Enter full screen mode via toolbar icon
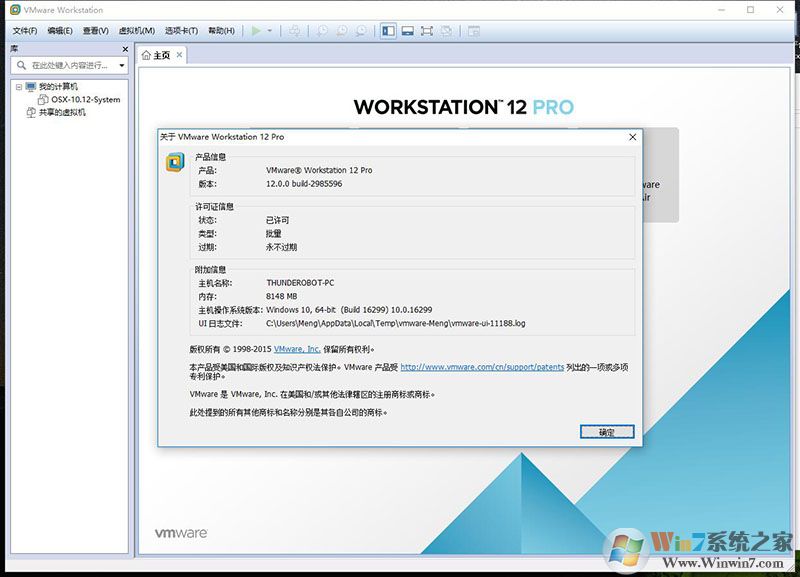Image resolution: width=800 pixels, height=577 pixels. (x=427, y=31)
